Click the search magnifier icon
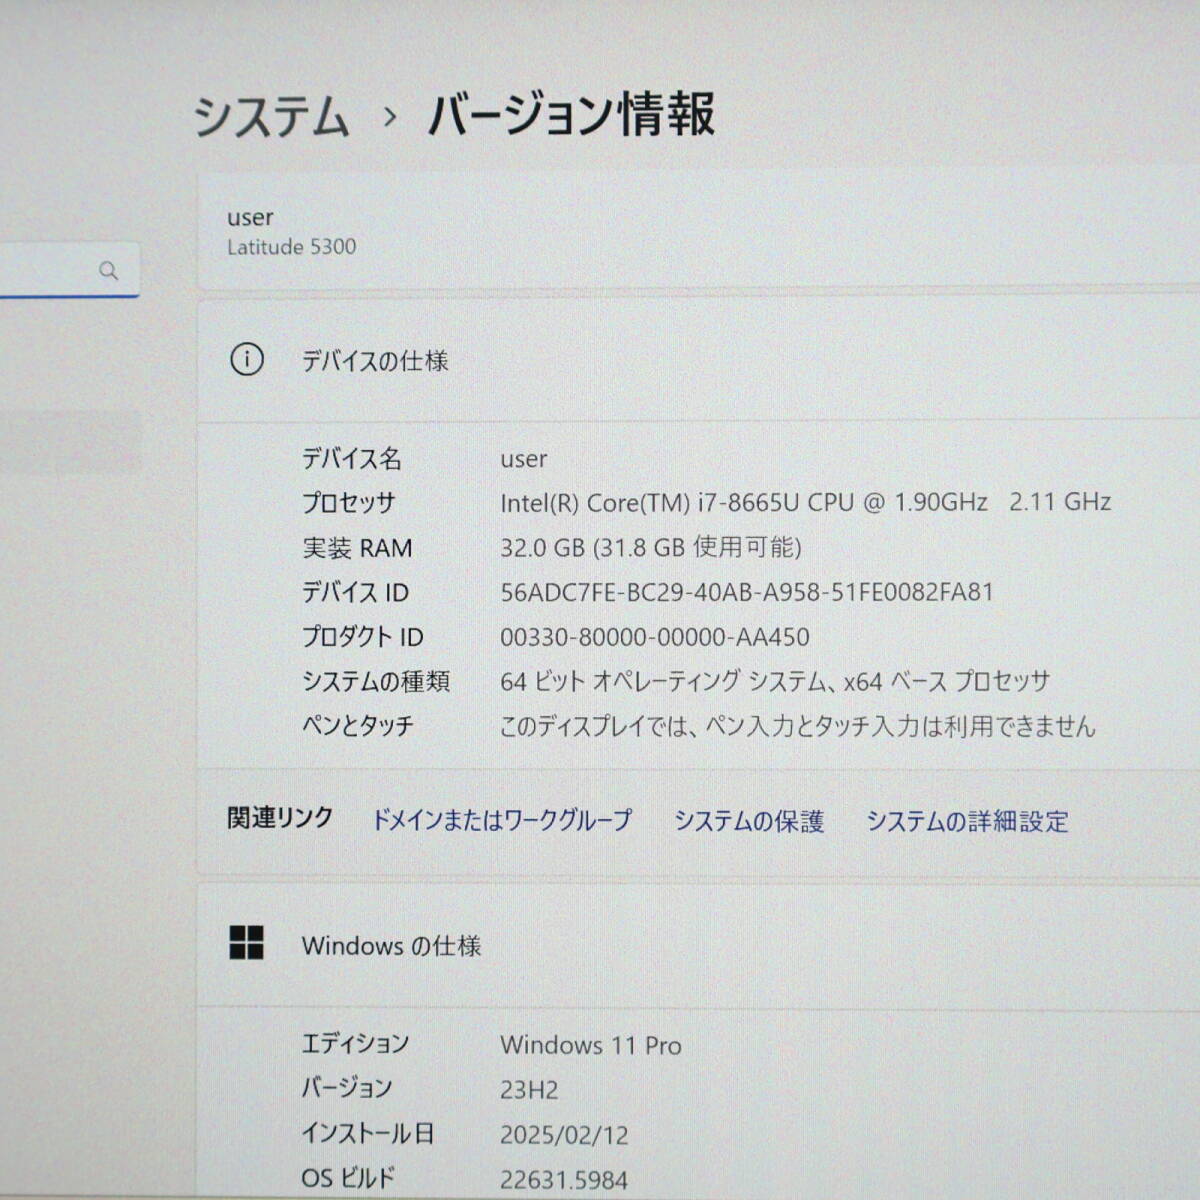The width and height of the screenshot is (1200, 1200). (109, 271)
